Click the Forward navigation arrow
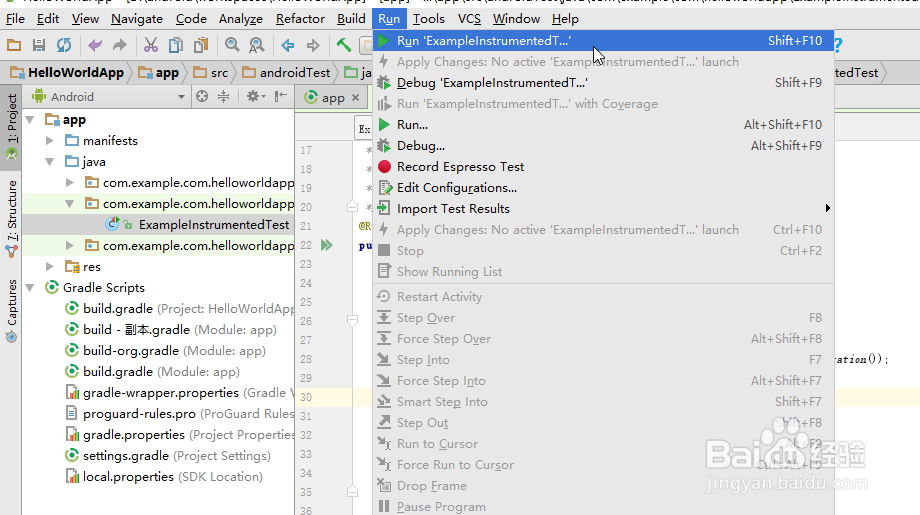 coord(313,45)
